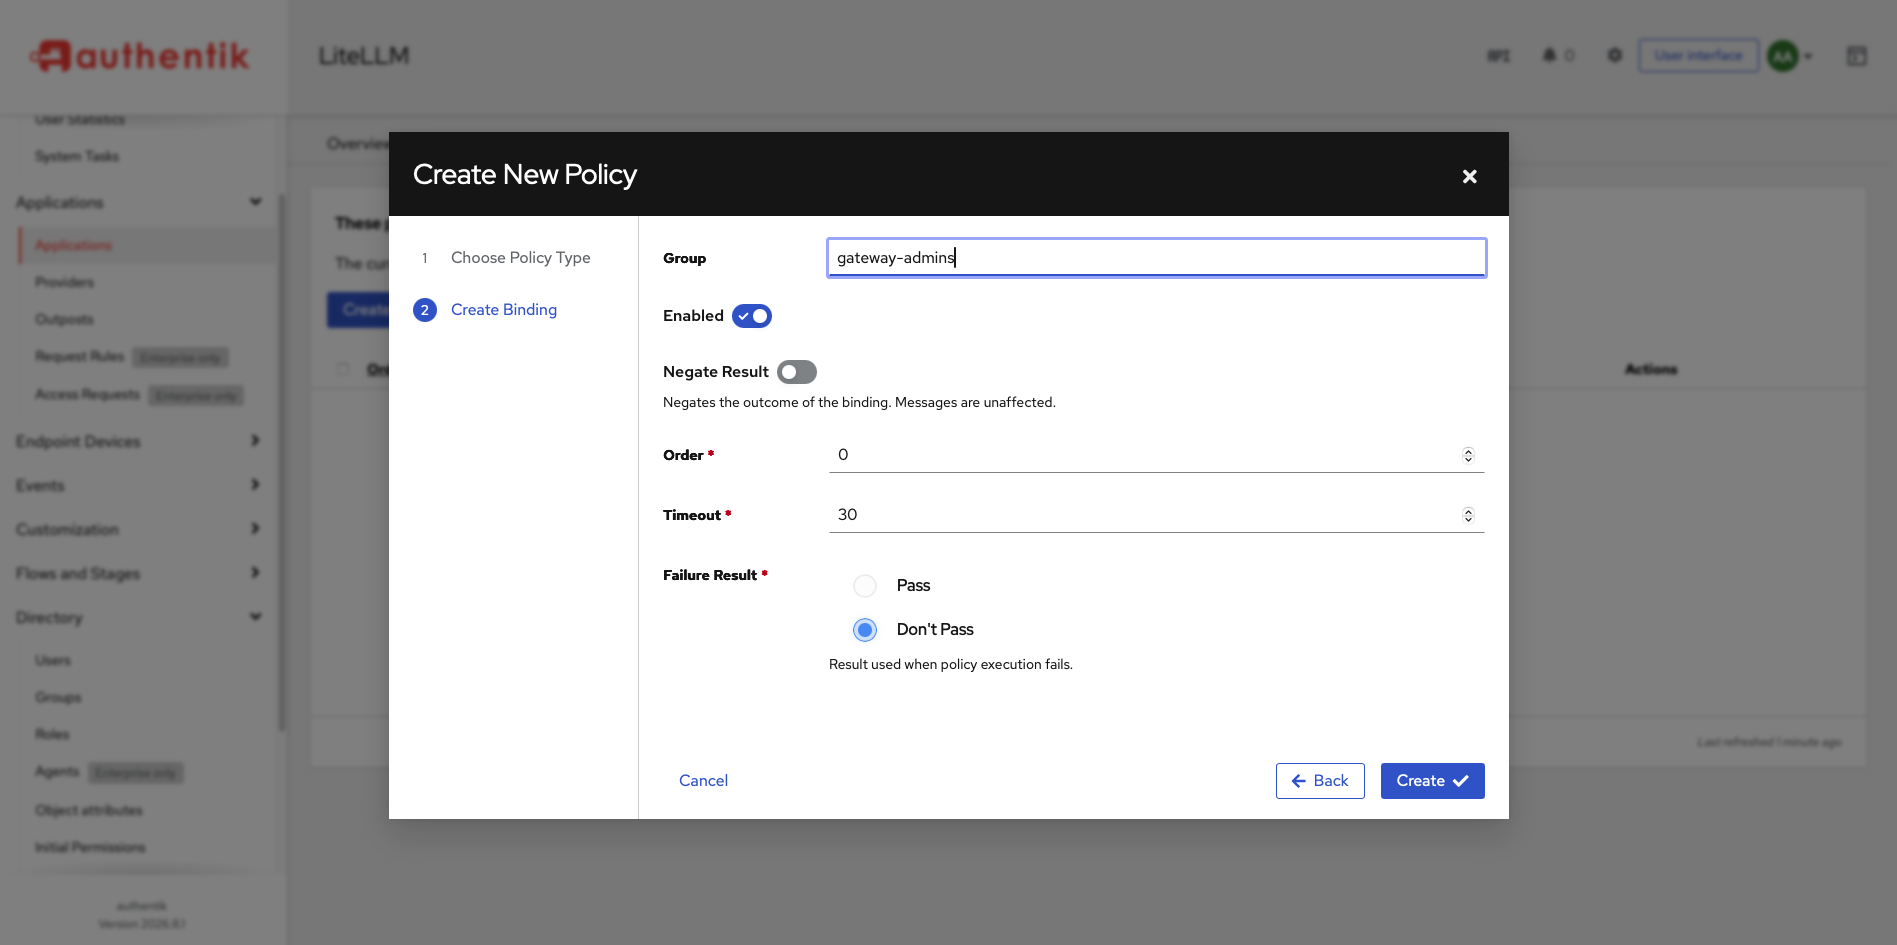The height and width of the screenshot is (945, 1897).
Task: Open the notifications bell
Action: [x=1549, y=55]
